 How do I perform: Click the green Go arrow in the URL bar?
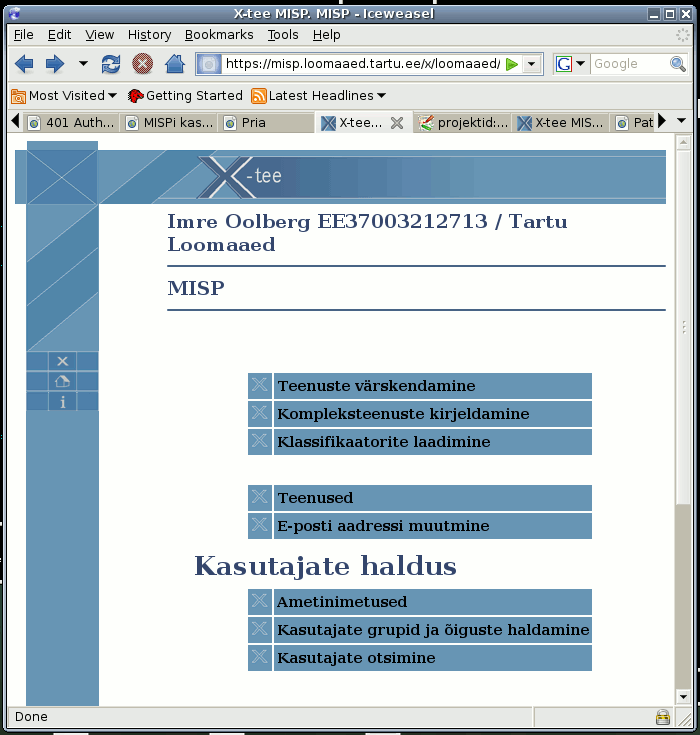pyautogui.click(x=512, y=64)
